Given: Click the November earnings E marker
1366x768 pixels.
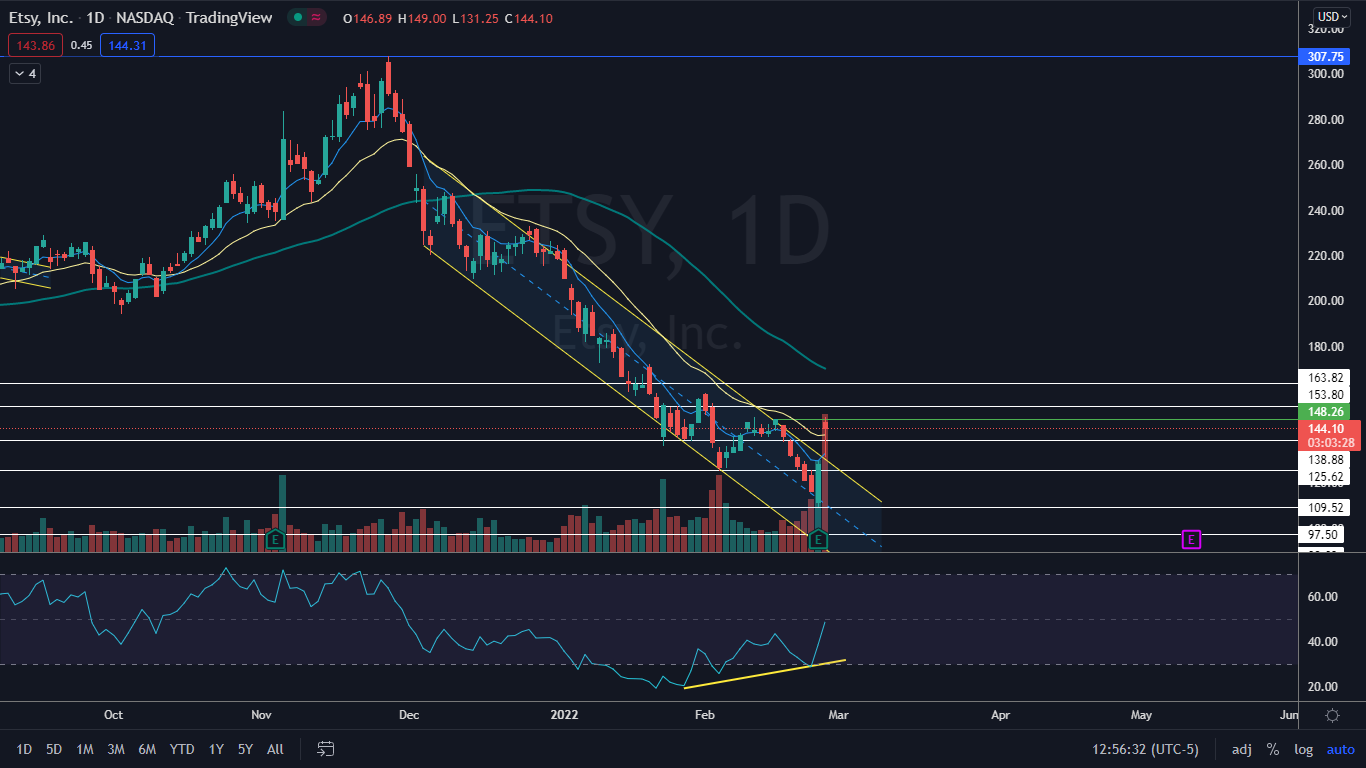Looking at the screenshot, I should (275, 540).
